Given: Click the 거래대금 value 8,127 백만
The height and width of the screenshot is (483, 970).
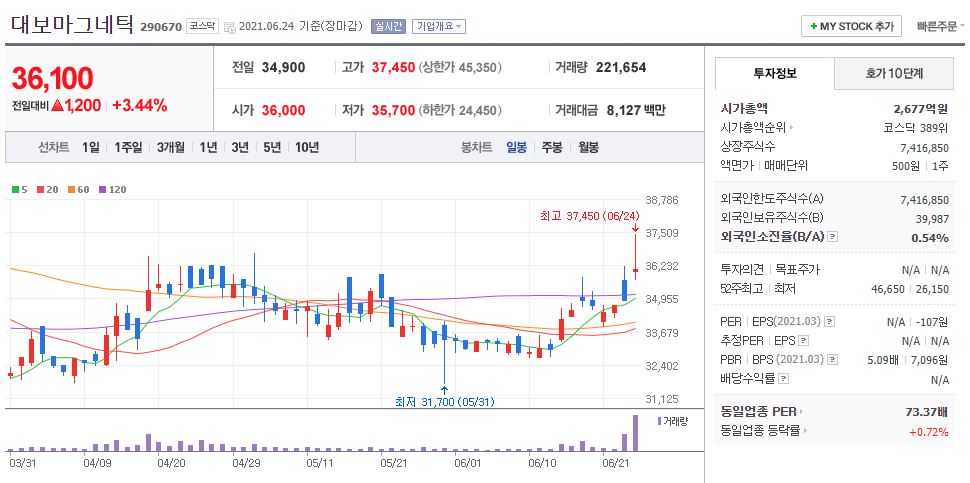Looking at the screenshot, I should pos(636,111).
